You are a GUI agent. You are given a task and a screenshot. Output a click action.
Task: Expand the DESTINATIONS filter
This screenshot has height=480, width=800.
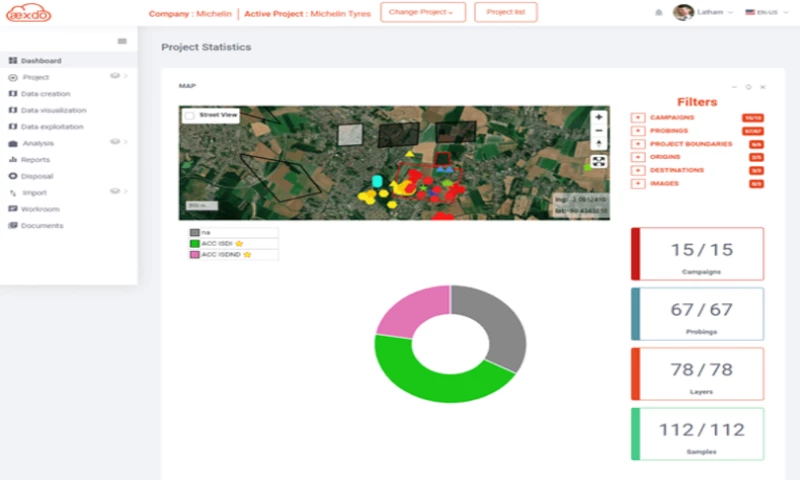tap(638, 170)
